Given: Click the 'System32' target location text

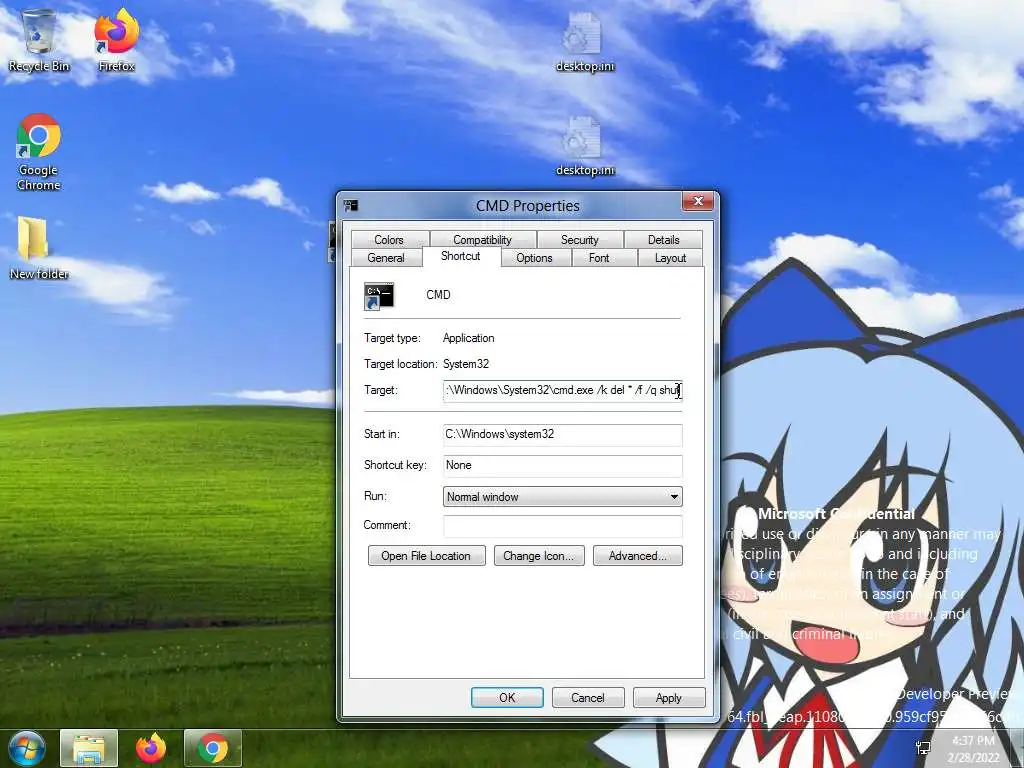Looking at the screenshot, I should click(x=466, y=364).
